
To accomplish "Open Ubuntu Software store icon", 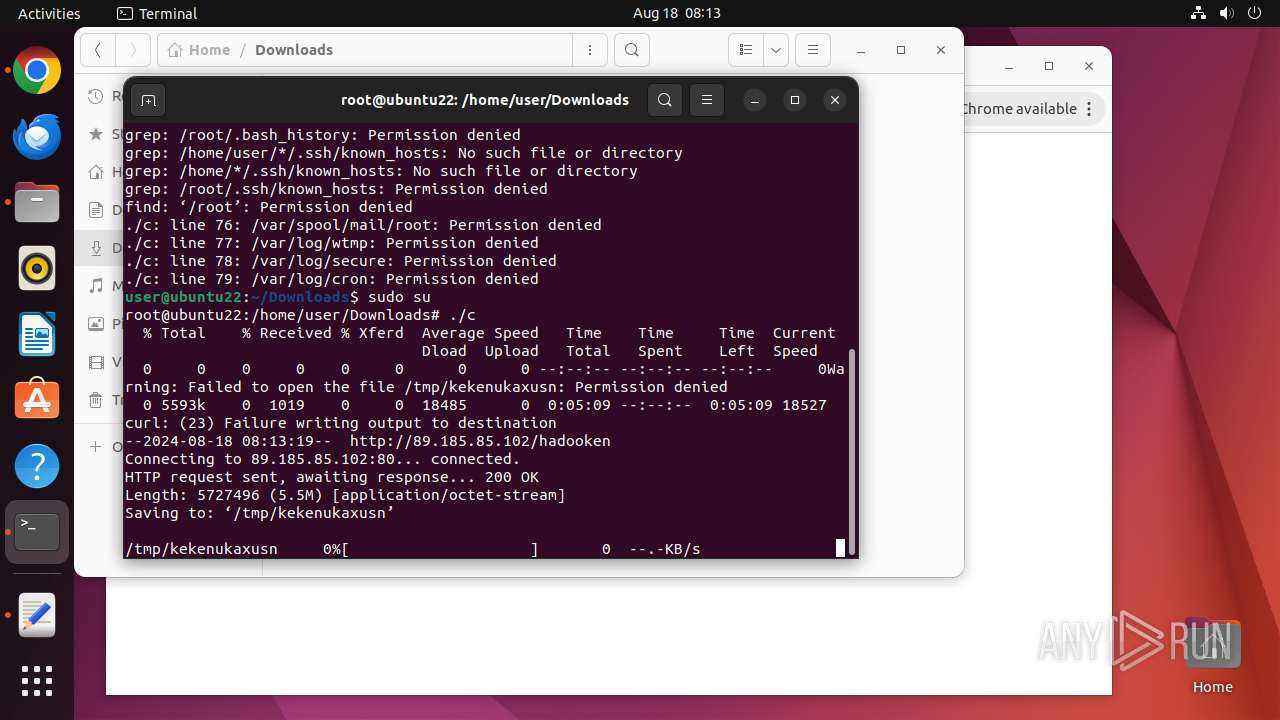I will 37,401.
